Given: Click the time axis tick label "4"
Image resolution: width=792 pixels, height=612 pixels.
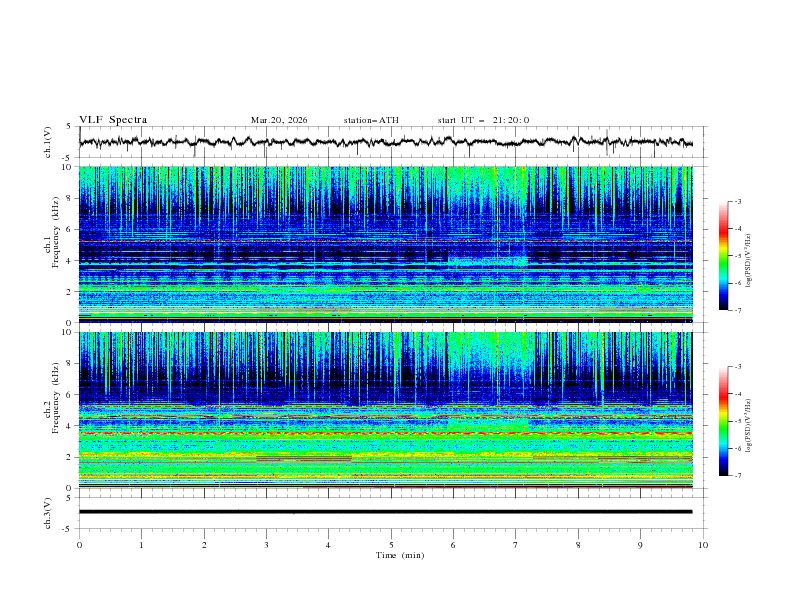Looking at the screenshot, I should [x=328, y=545].
